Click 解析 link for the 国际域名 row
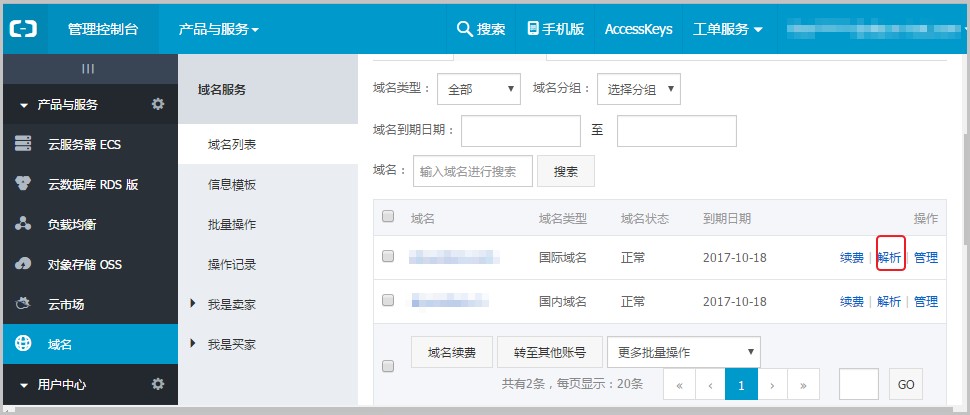970x415 pixels. (x=889, y=258)
